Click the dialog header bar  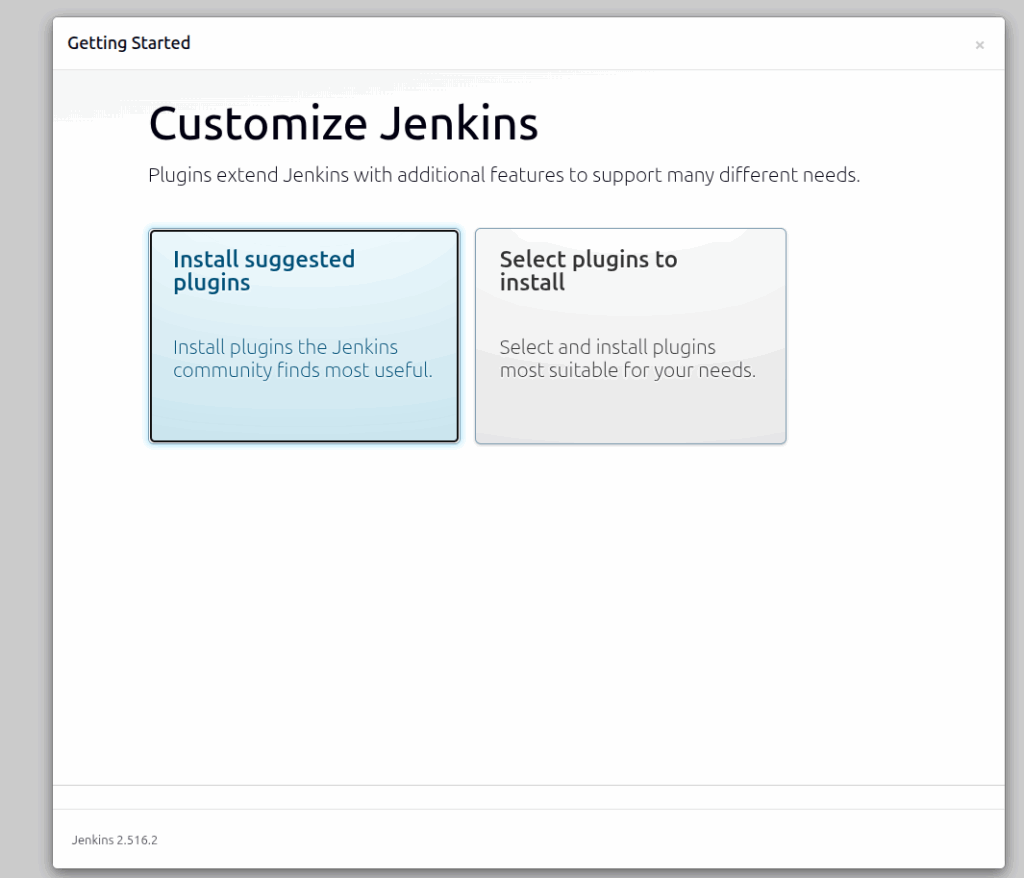point(528,43)
